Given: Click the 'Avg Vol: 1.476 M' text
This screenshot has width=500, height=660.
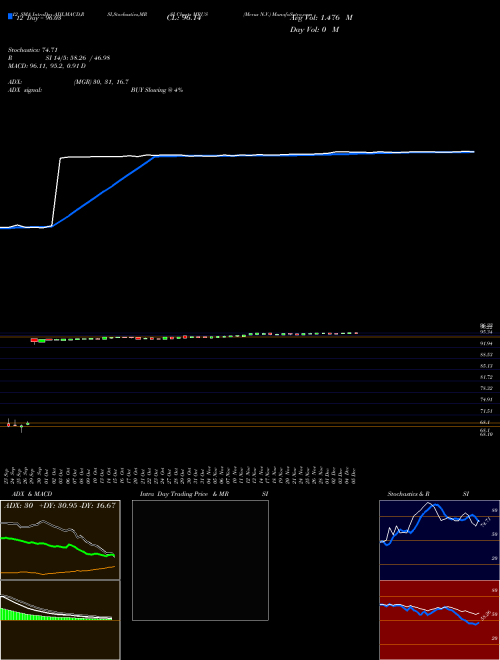Looking at the screenshot, I should (x=321, y=18).
